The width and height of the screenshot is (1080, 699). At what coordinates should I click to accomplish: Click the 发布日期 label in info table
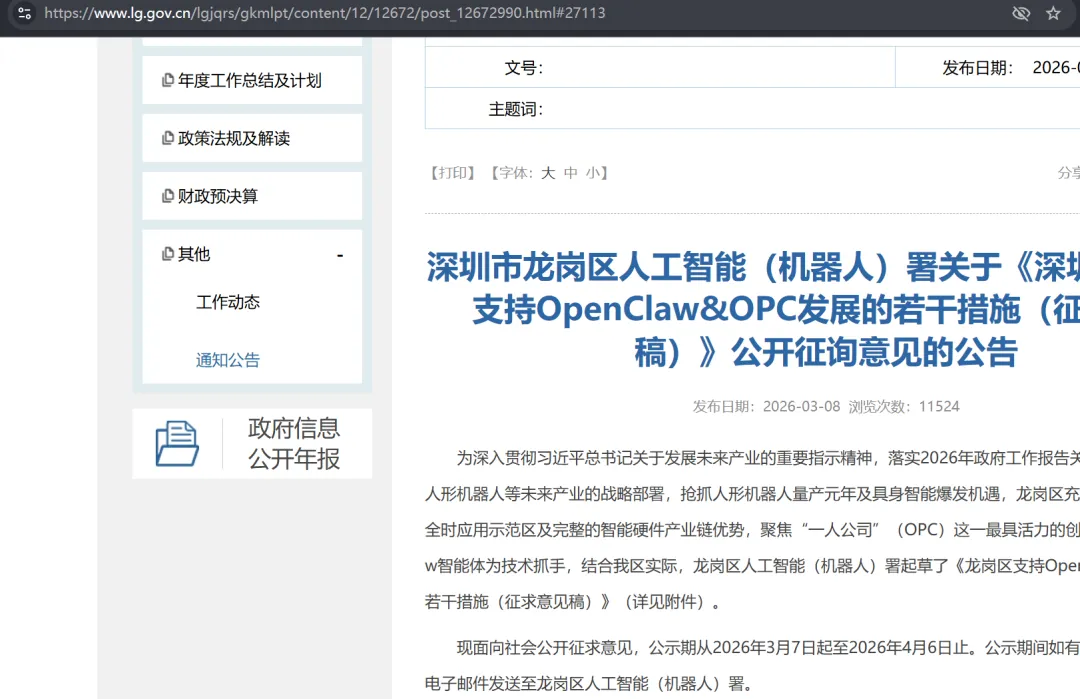click(x=978, y=67)
